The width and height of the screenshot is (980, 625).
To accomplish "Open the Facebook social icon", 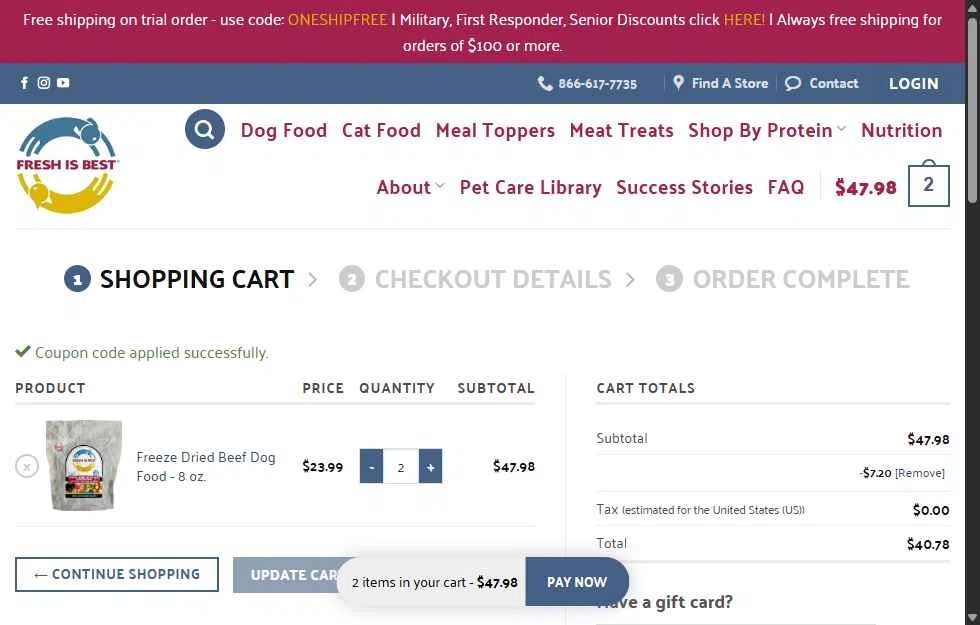I will 24,82.
